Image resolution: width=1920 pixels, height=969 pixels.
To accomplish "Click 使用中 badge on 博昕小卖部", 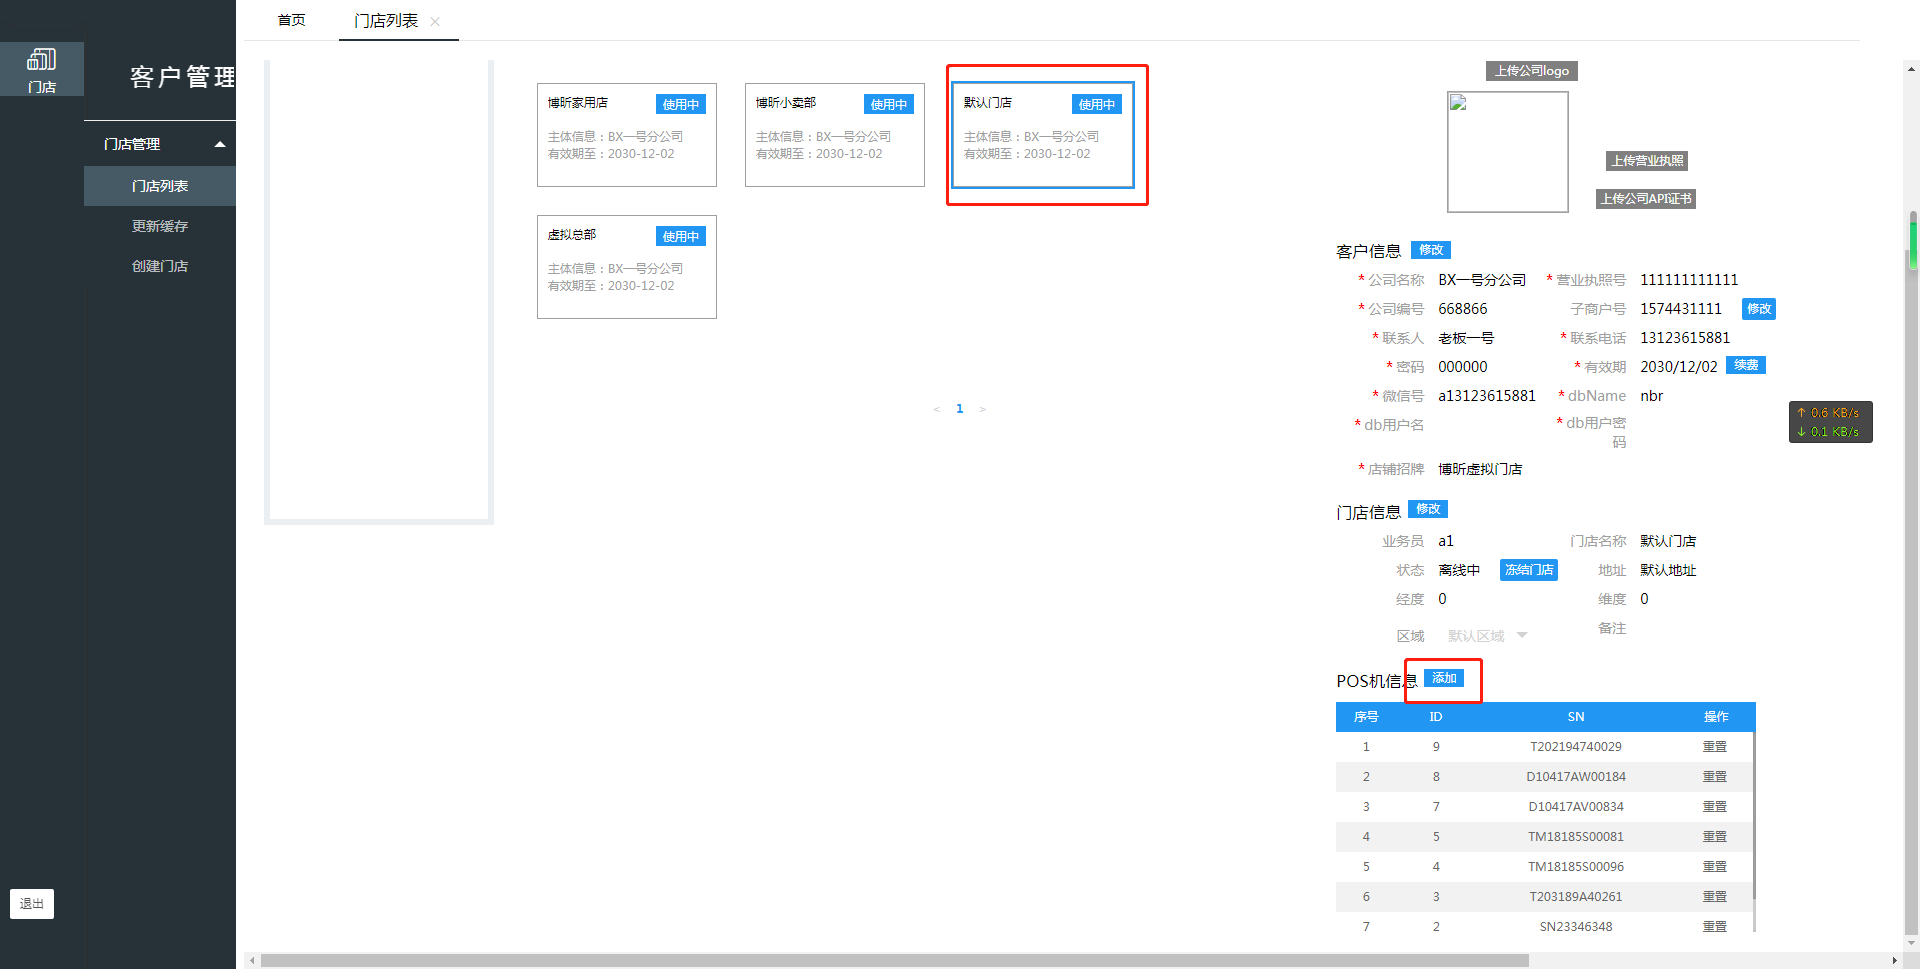I will coord(889,104).
